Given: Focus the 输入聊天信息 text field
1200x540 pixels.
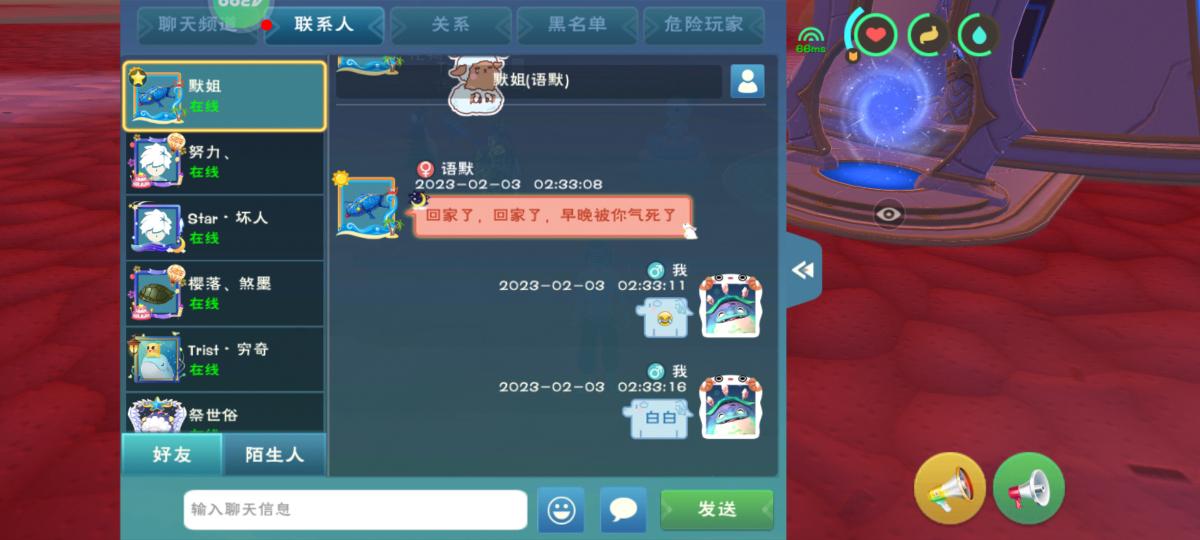Looking at the screenshot, I should pyautogui.click(x=355, y=510).
